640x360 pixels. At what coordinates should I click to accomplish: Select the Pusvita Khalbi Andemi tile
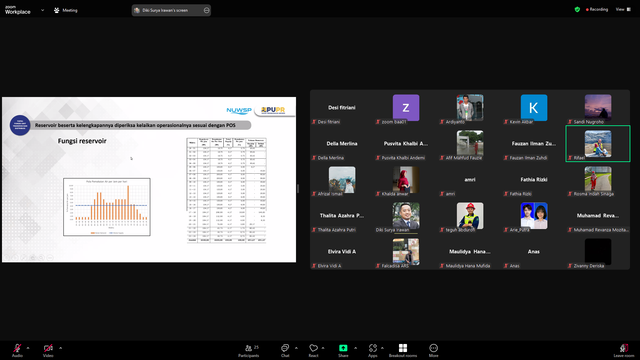click(x=406, y=144)
